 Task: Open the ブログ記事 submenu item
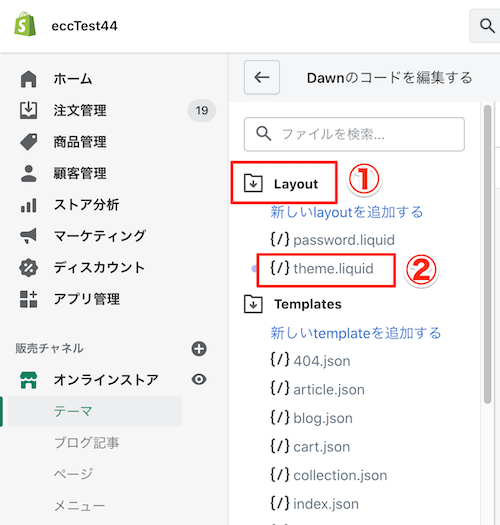tap(86, 443)
